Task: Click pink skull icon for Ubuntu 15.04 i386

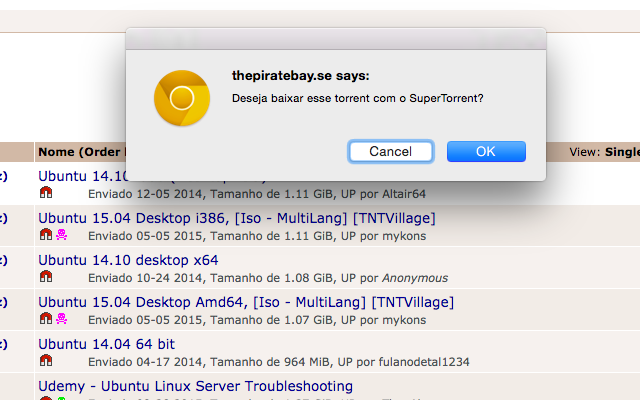Action: tap(62, 235)
